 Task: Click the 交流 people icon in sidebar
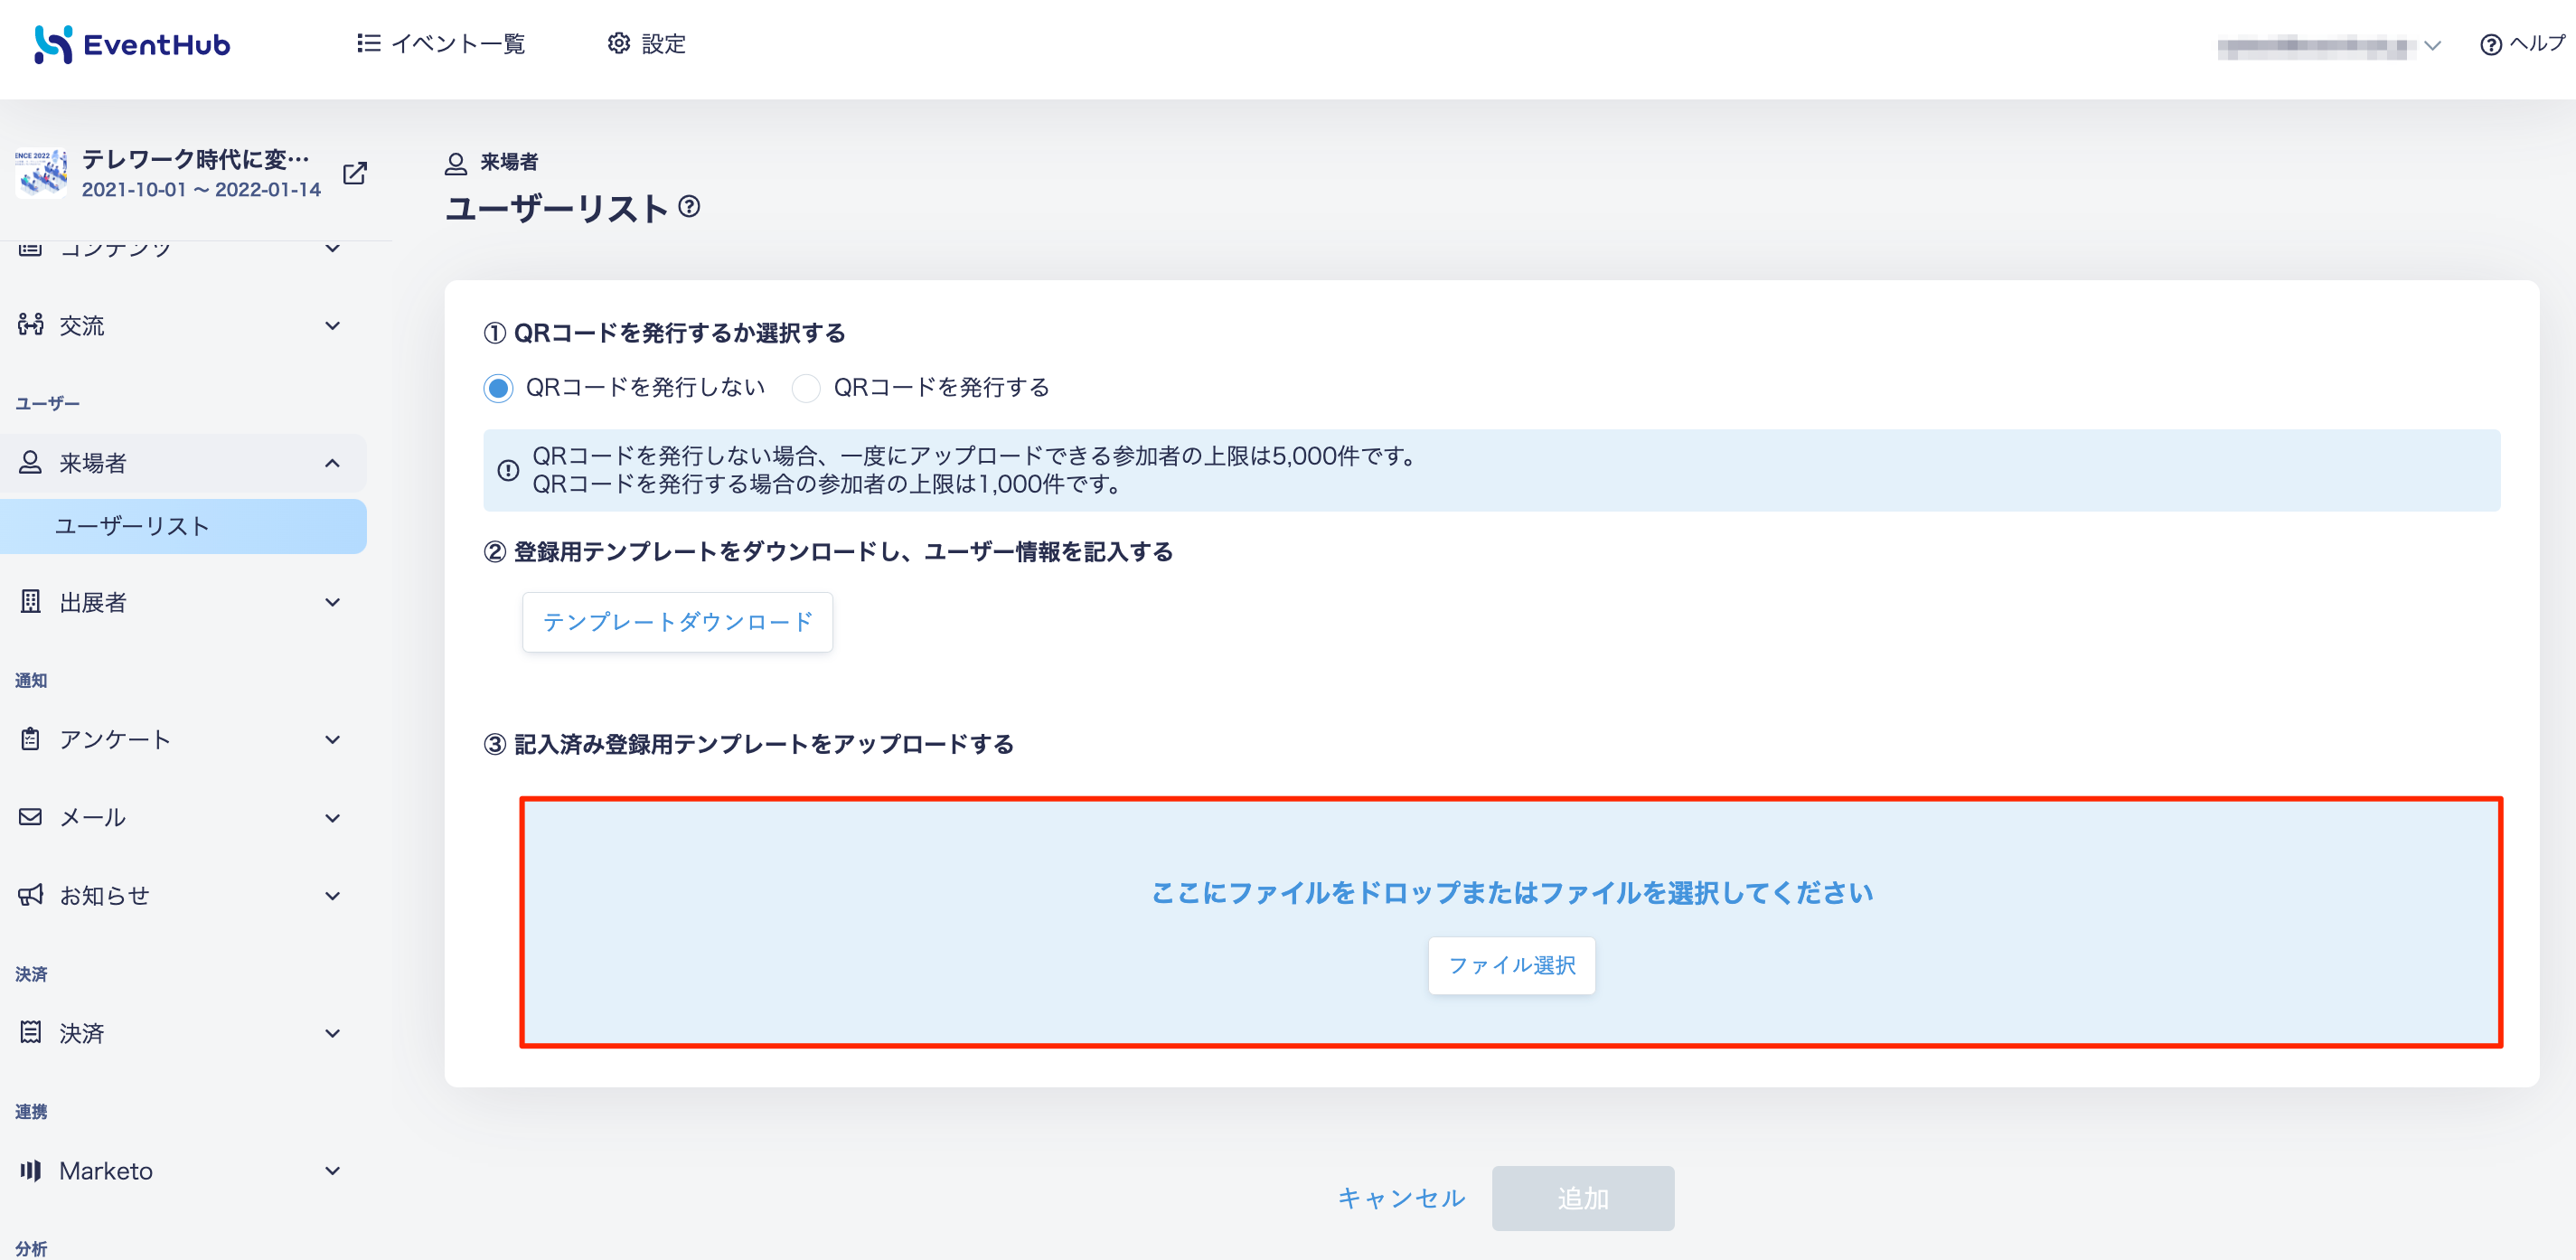coord(31,324)
